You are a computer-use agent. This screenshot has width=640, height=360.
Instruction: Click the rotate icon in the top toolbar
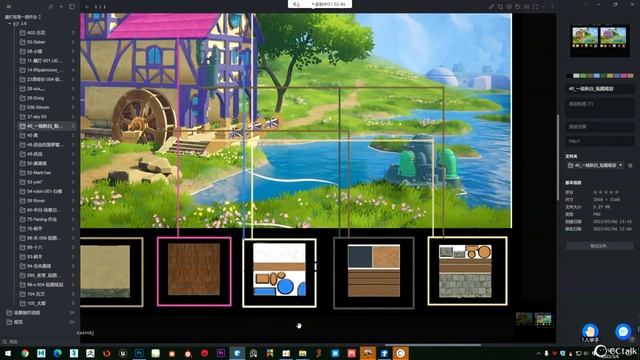518,7
